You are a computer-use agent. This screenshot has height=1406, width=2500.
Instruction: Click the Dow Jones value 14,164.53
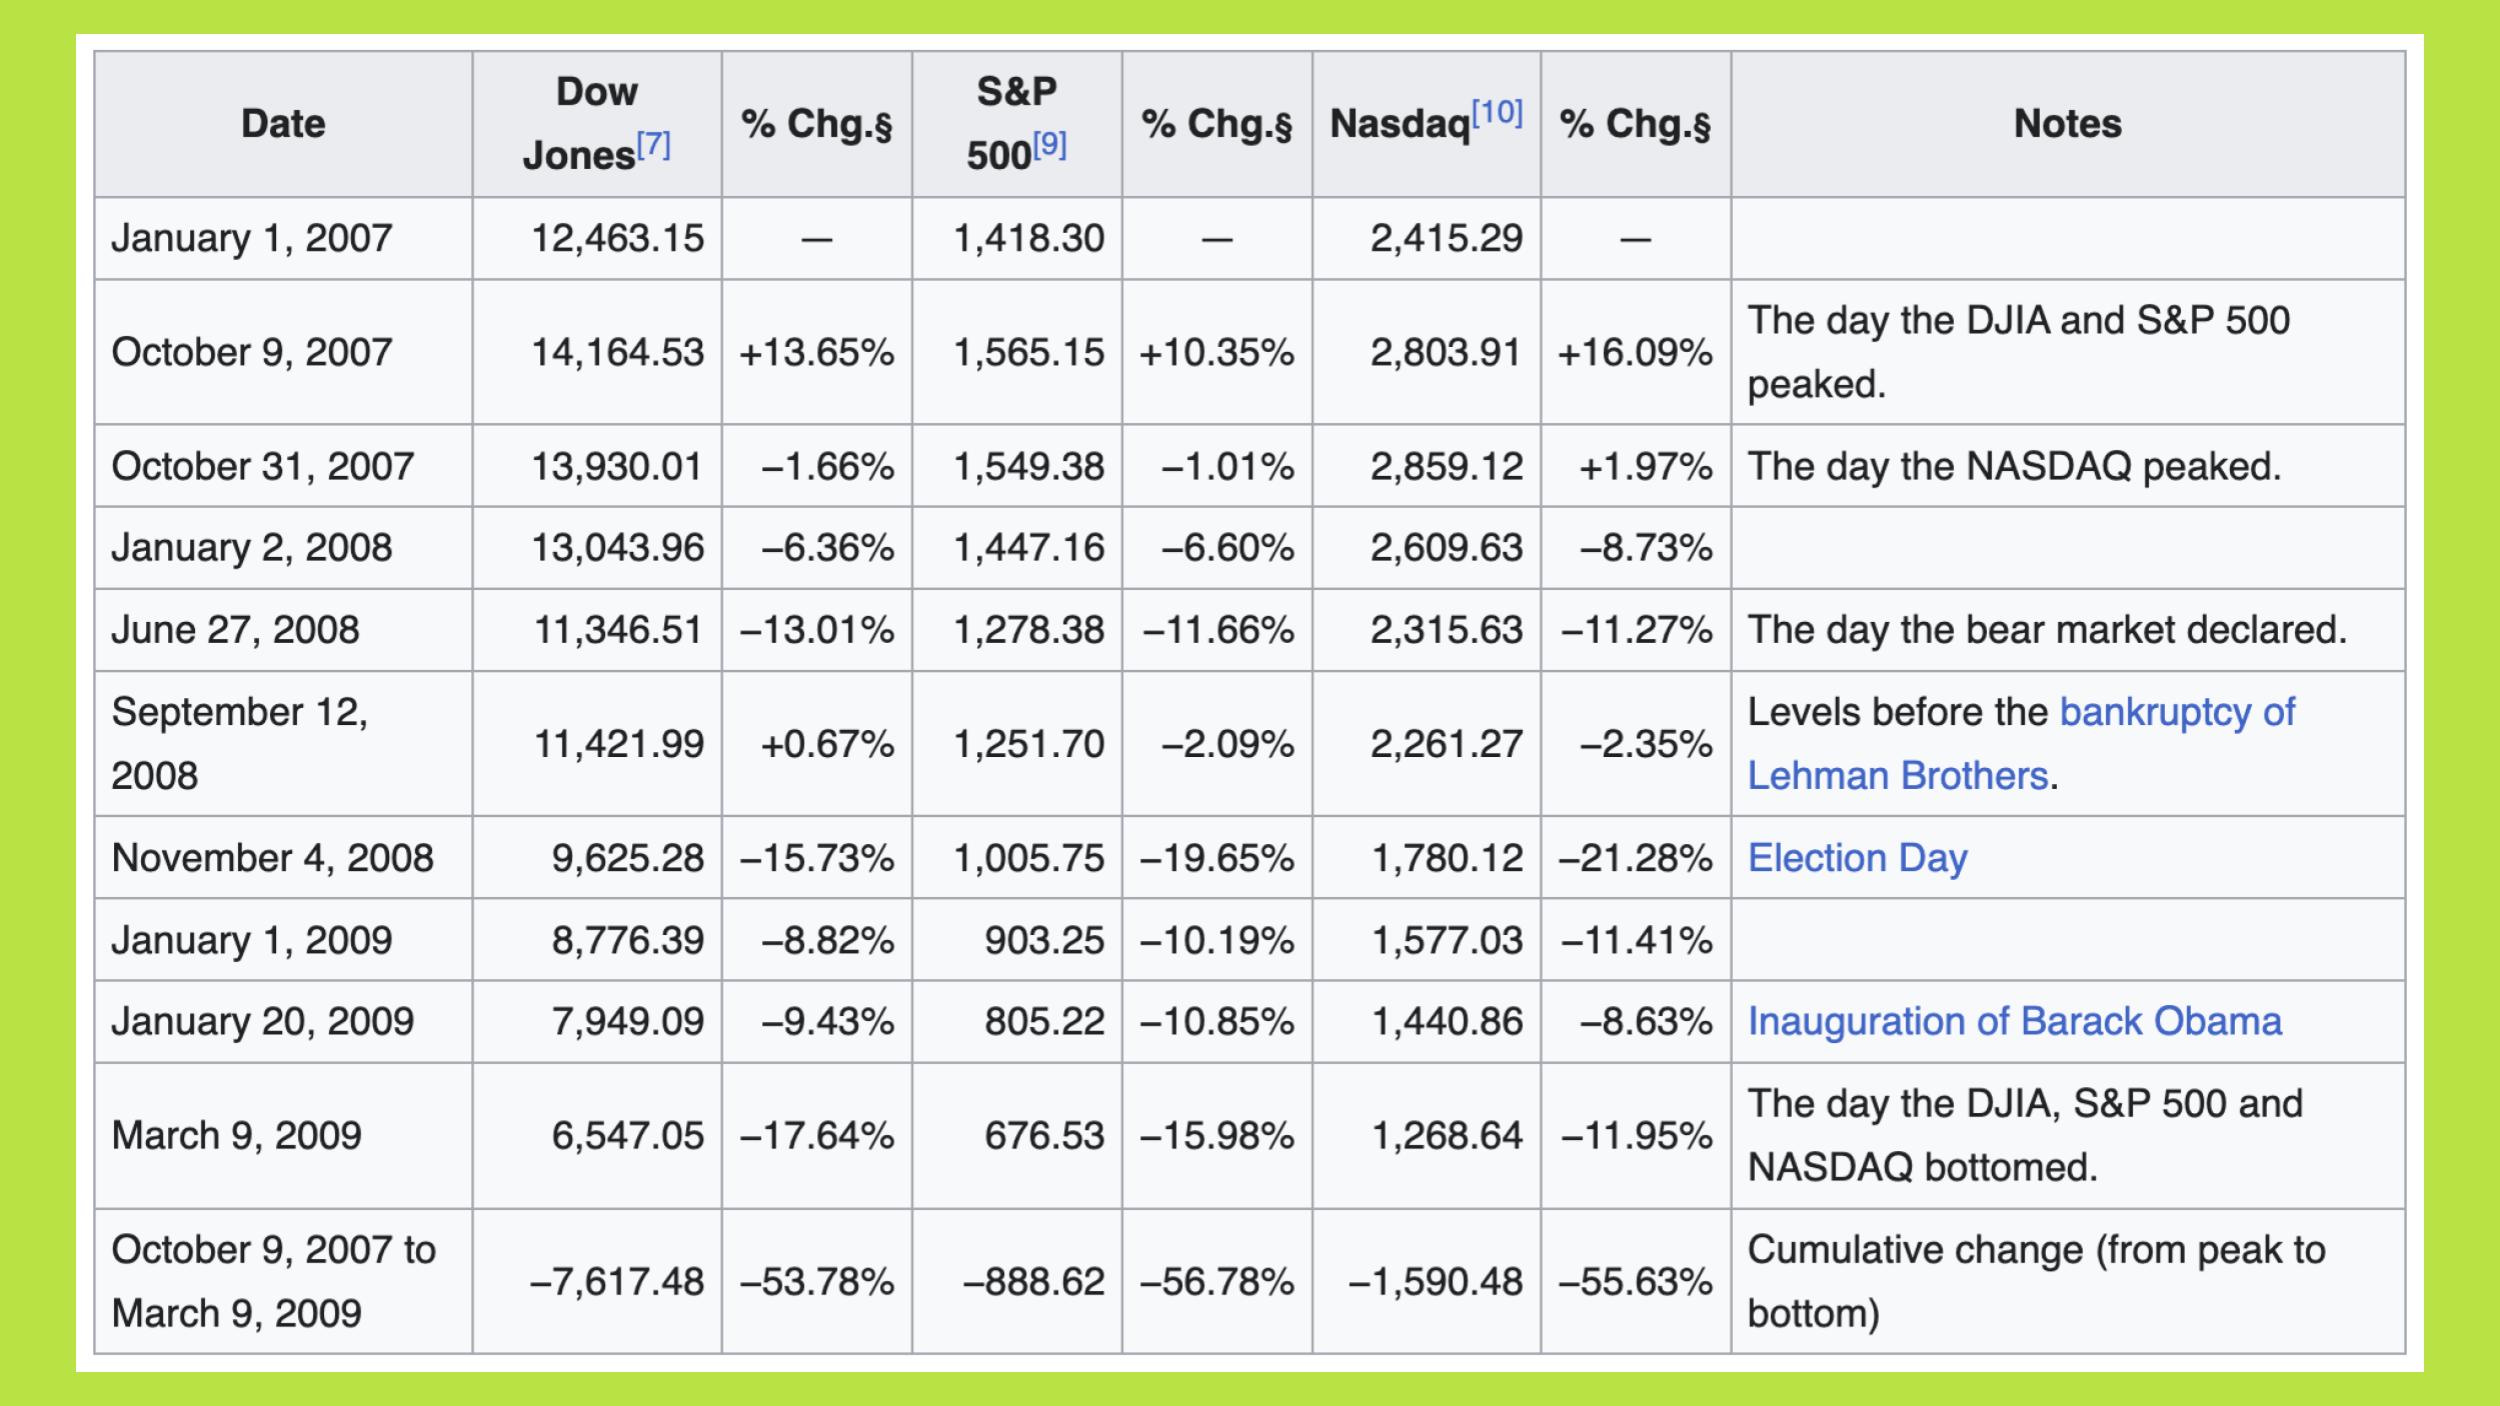tap(617, 352)
